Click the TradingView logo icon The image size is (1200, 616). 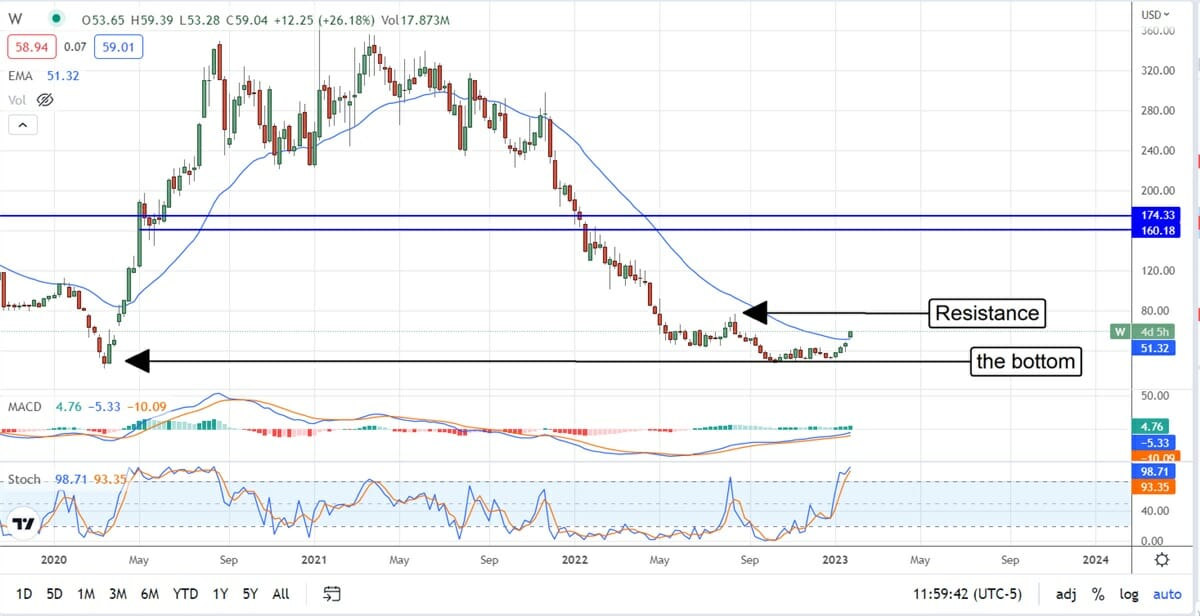point(23,522)
